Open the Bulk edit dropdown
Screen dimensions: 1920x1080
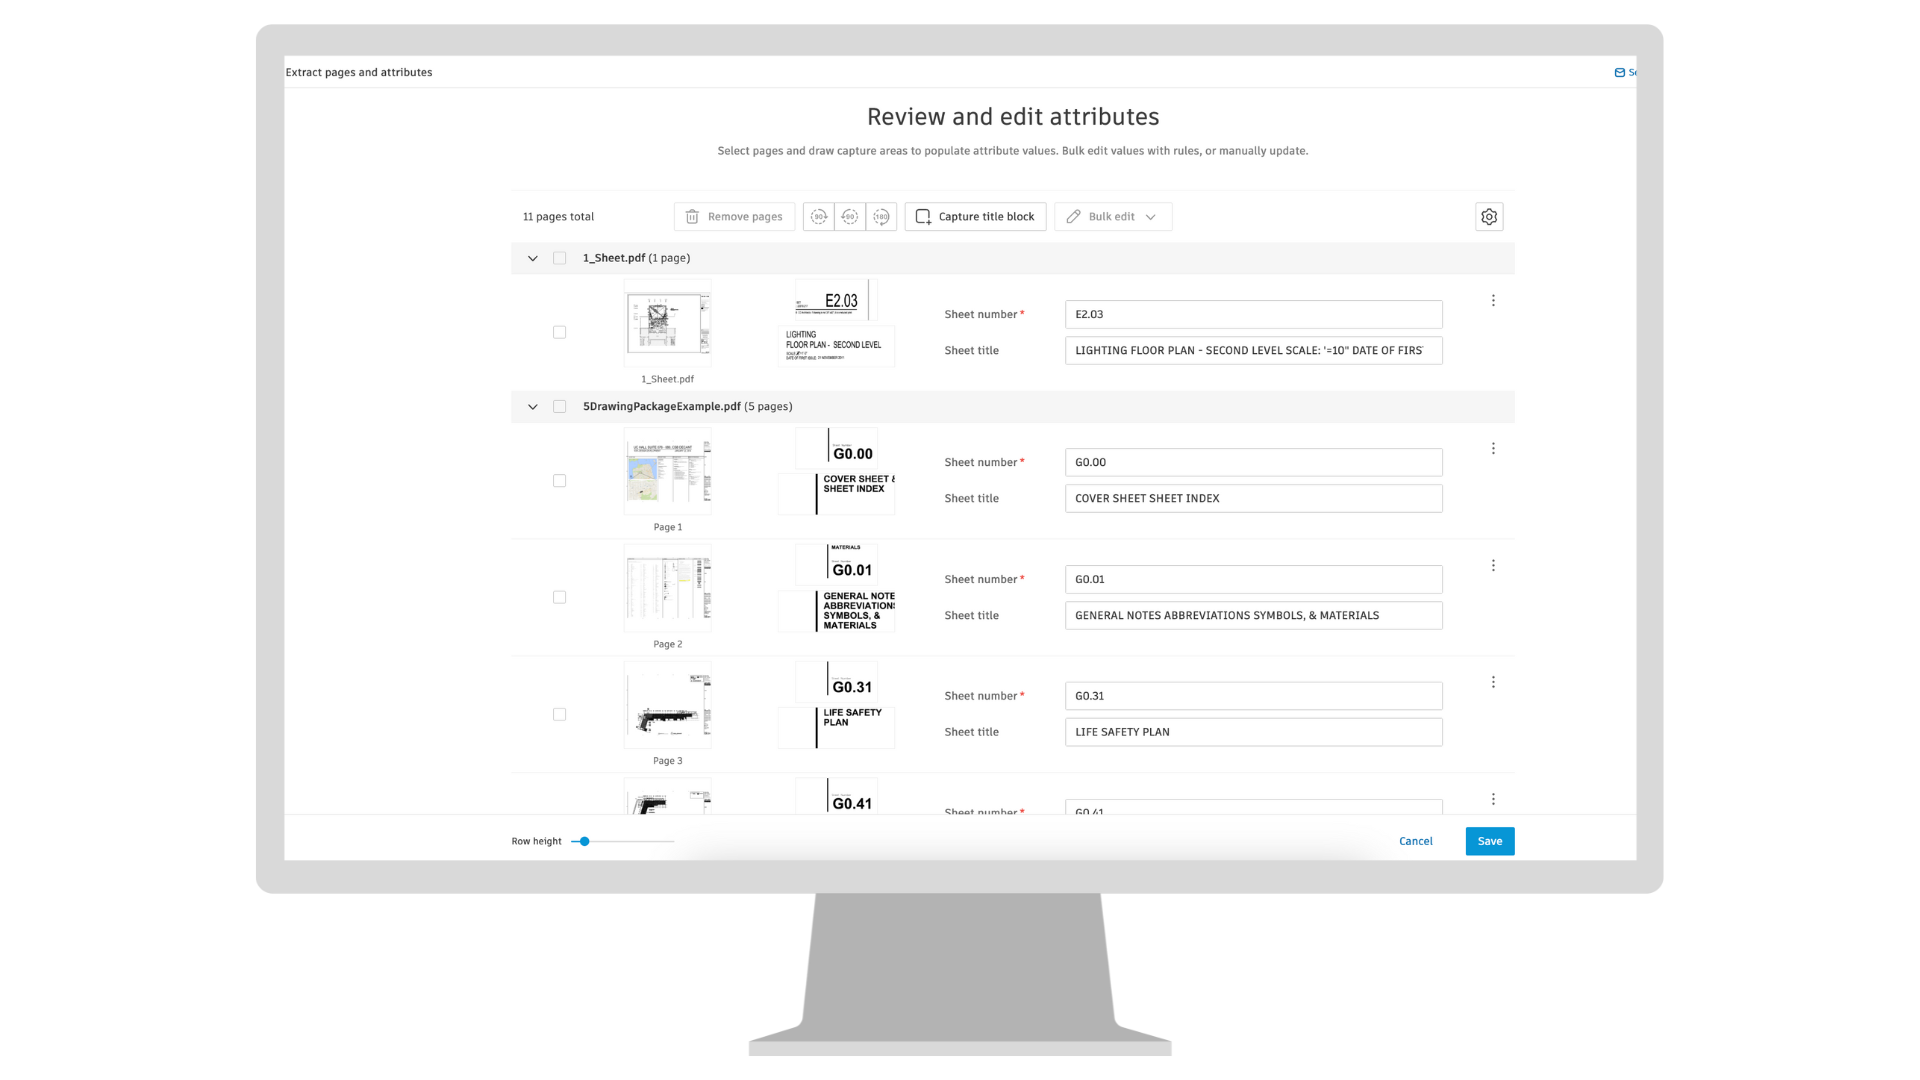click(1112, 216)
